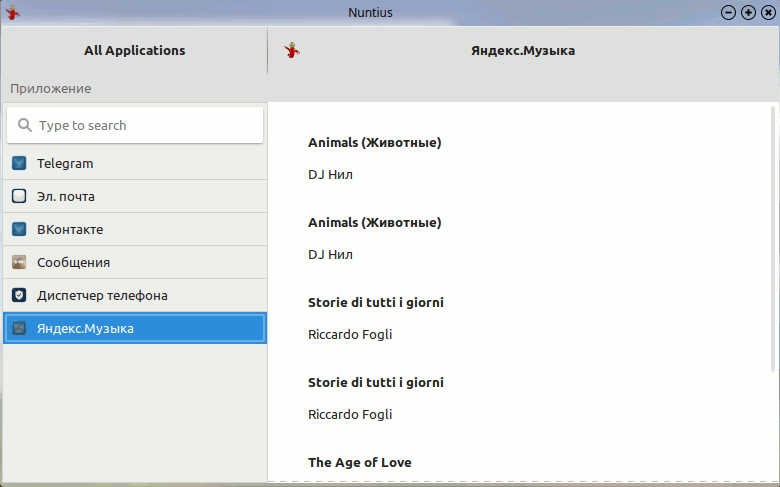This screenshot has width=780, height=487.
Task: Click the Диспетчер телефона shield icon
Action: 19,295
